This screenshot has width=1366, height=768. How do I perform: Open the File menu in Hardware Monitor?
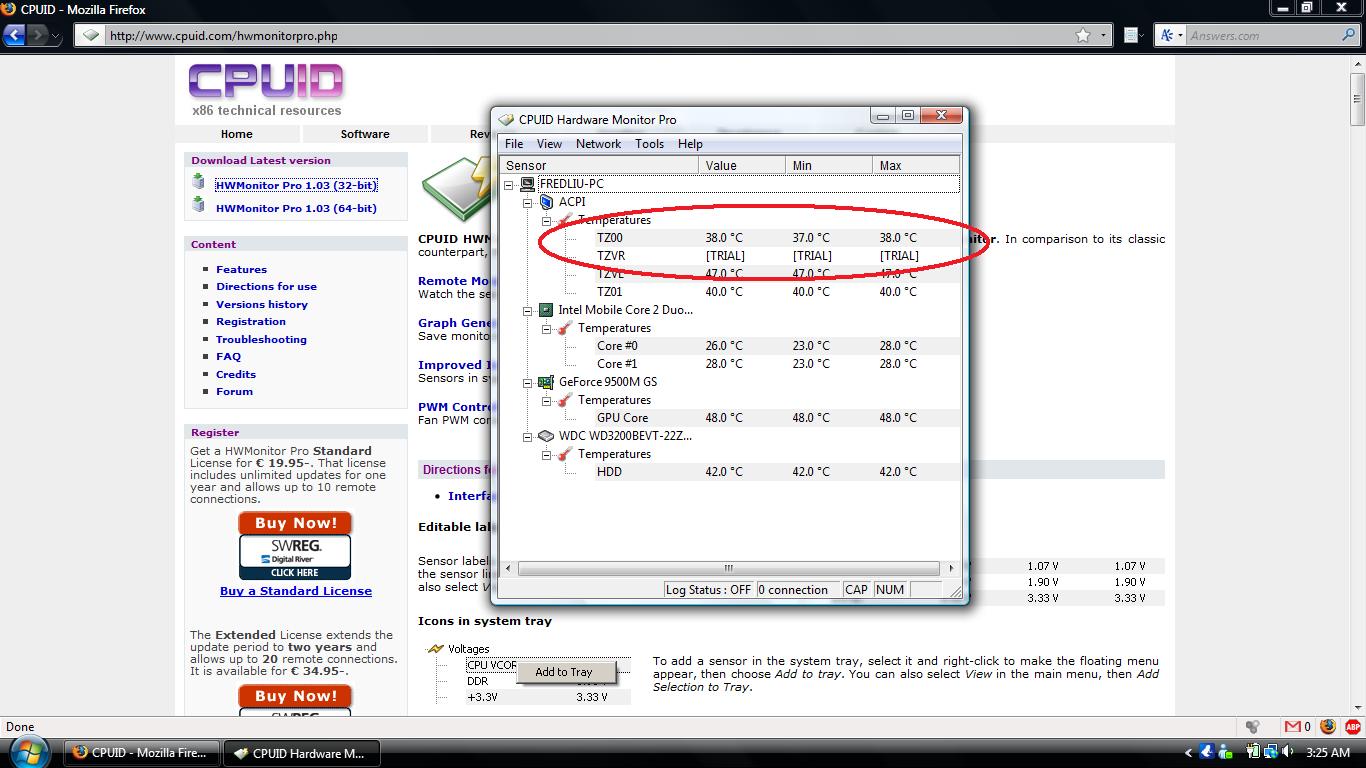tap(514, 144)
